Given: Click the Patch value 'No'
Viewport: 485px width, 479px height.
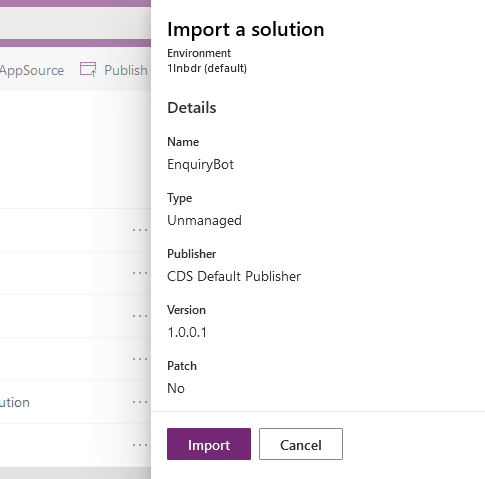Looking at the screenshot, I should click(x=176, y=388).
